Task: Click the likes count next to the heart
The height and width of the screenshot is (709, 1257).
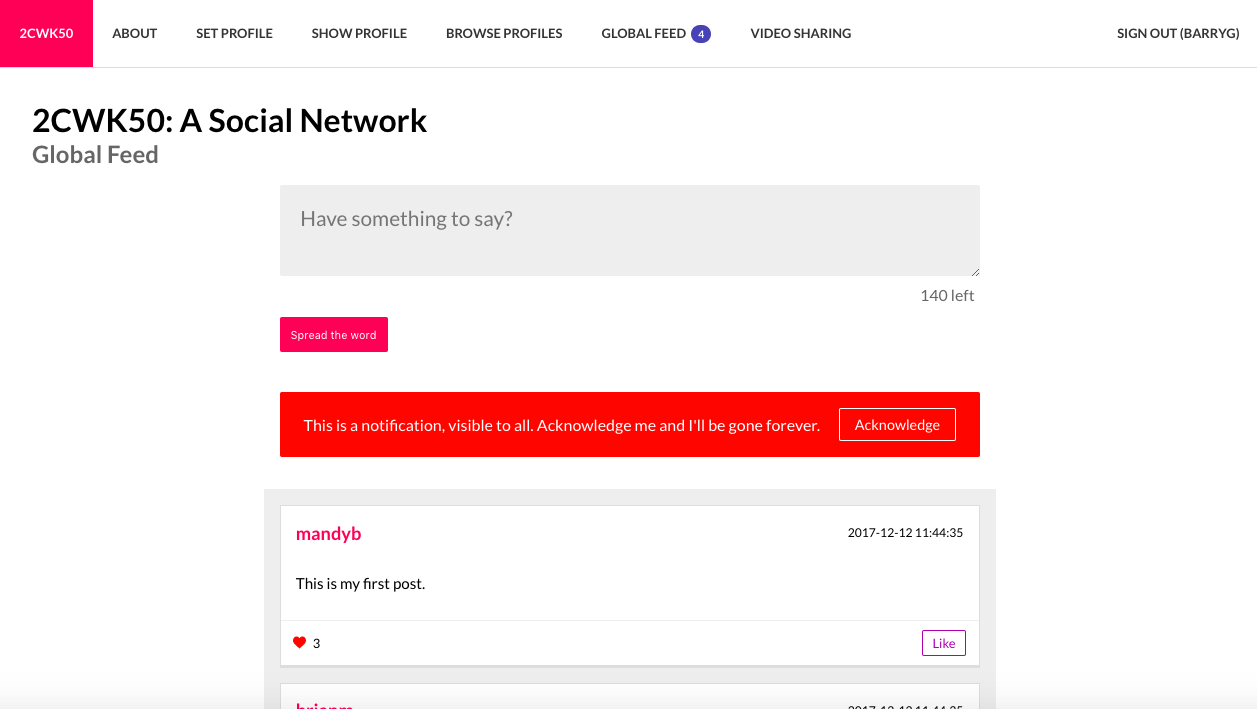Action: [x=316, y=643]
